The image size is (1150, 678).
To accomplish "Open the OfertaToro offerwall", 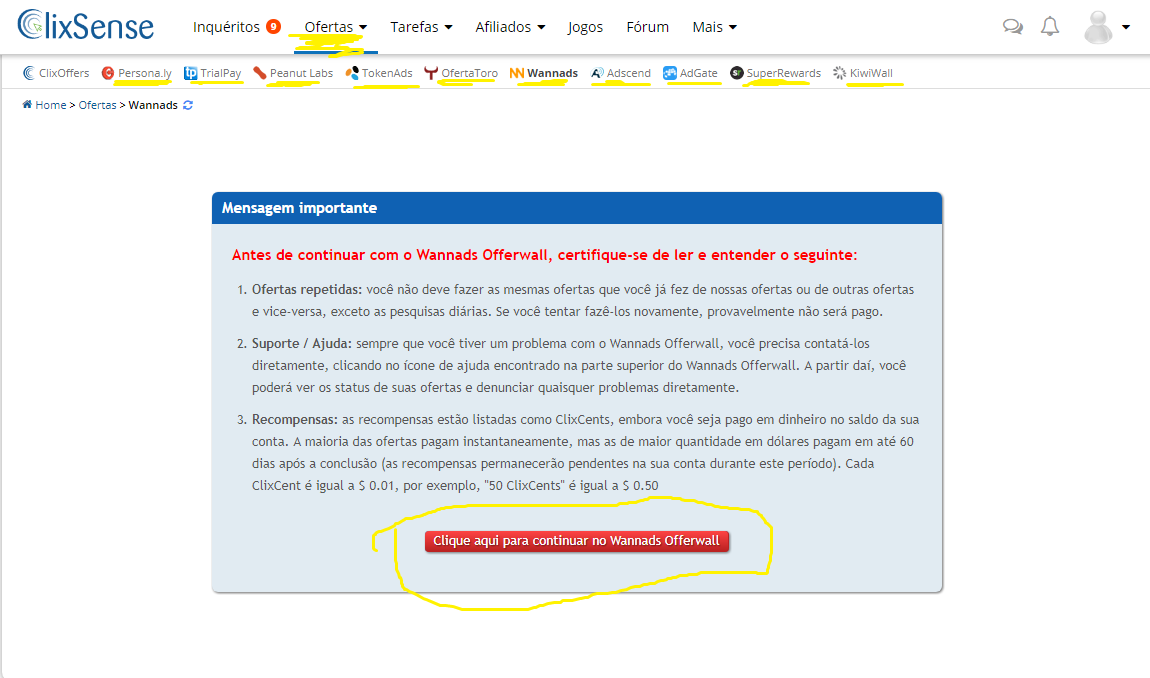I will tap(461, 73).
